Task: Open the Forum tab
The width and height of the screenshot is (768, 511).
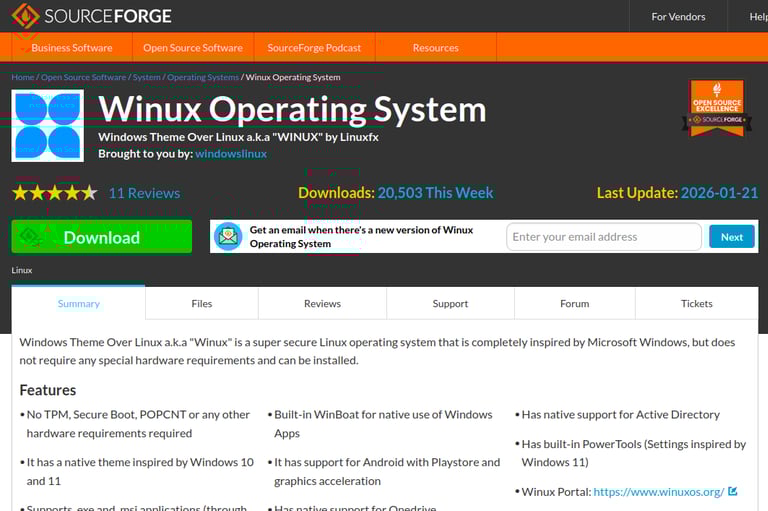Action: (x=575, y=303)
